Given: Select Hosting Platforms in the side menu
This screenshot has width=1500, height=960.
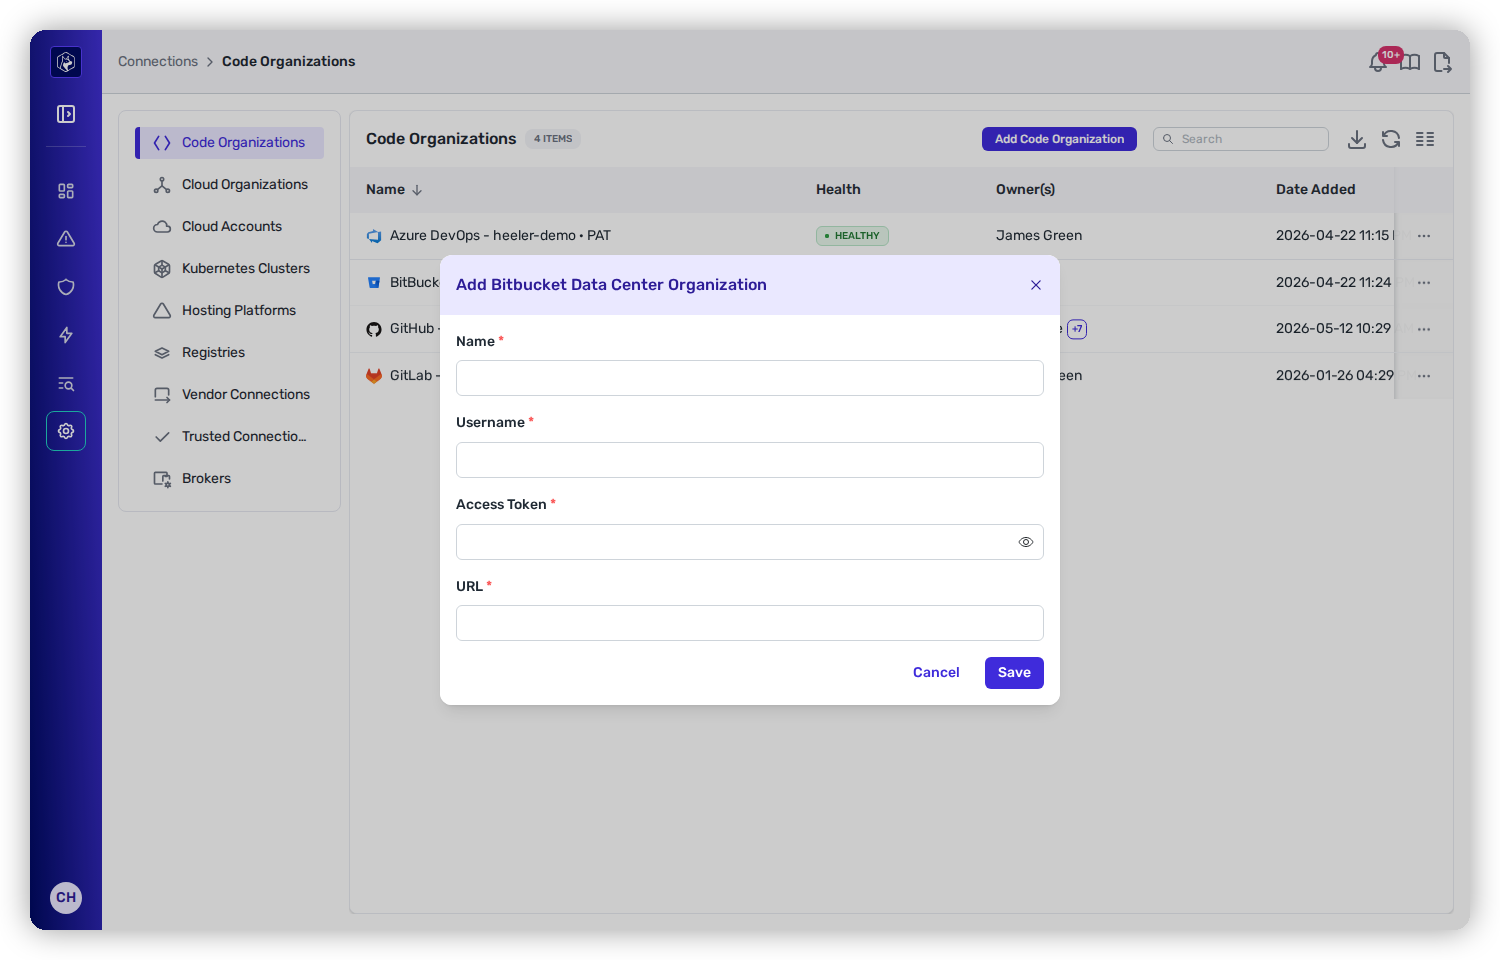Looking at the screenshot, I should [230, 311].
